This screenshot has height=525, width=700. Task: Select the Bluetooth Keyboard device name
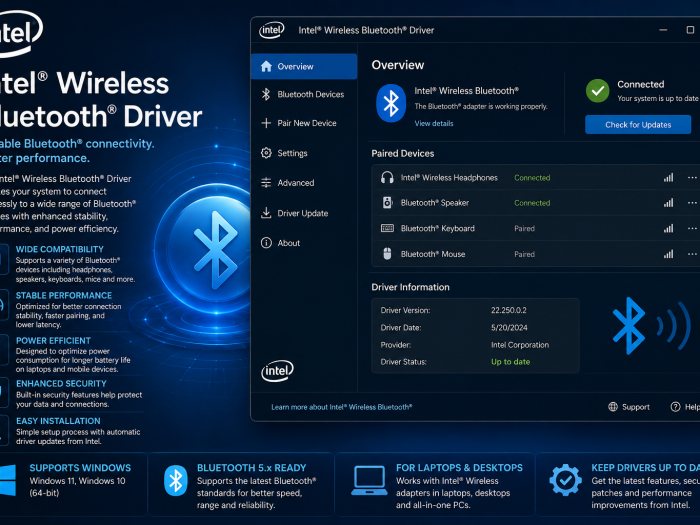tap(438, 229)
